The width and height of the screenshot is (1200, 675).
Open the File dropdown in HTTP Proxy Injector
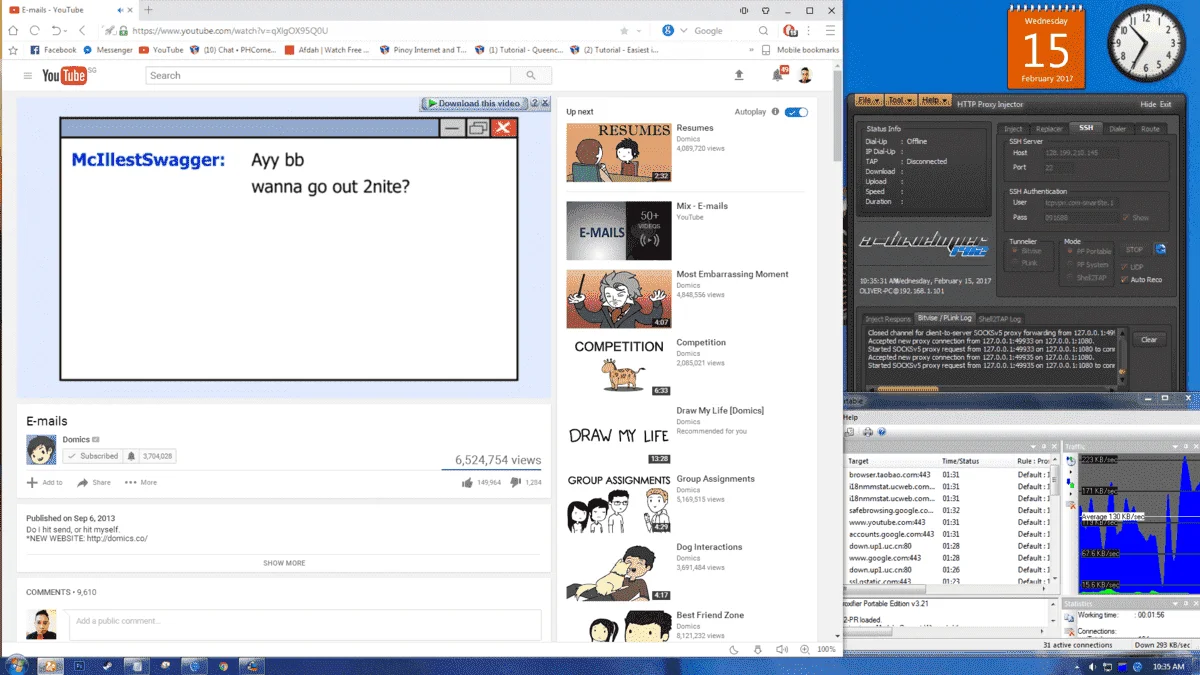click(x=868, y=100)
